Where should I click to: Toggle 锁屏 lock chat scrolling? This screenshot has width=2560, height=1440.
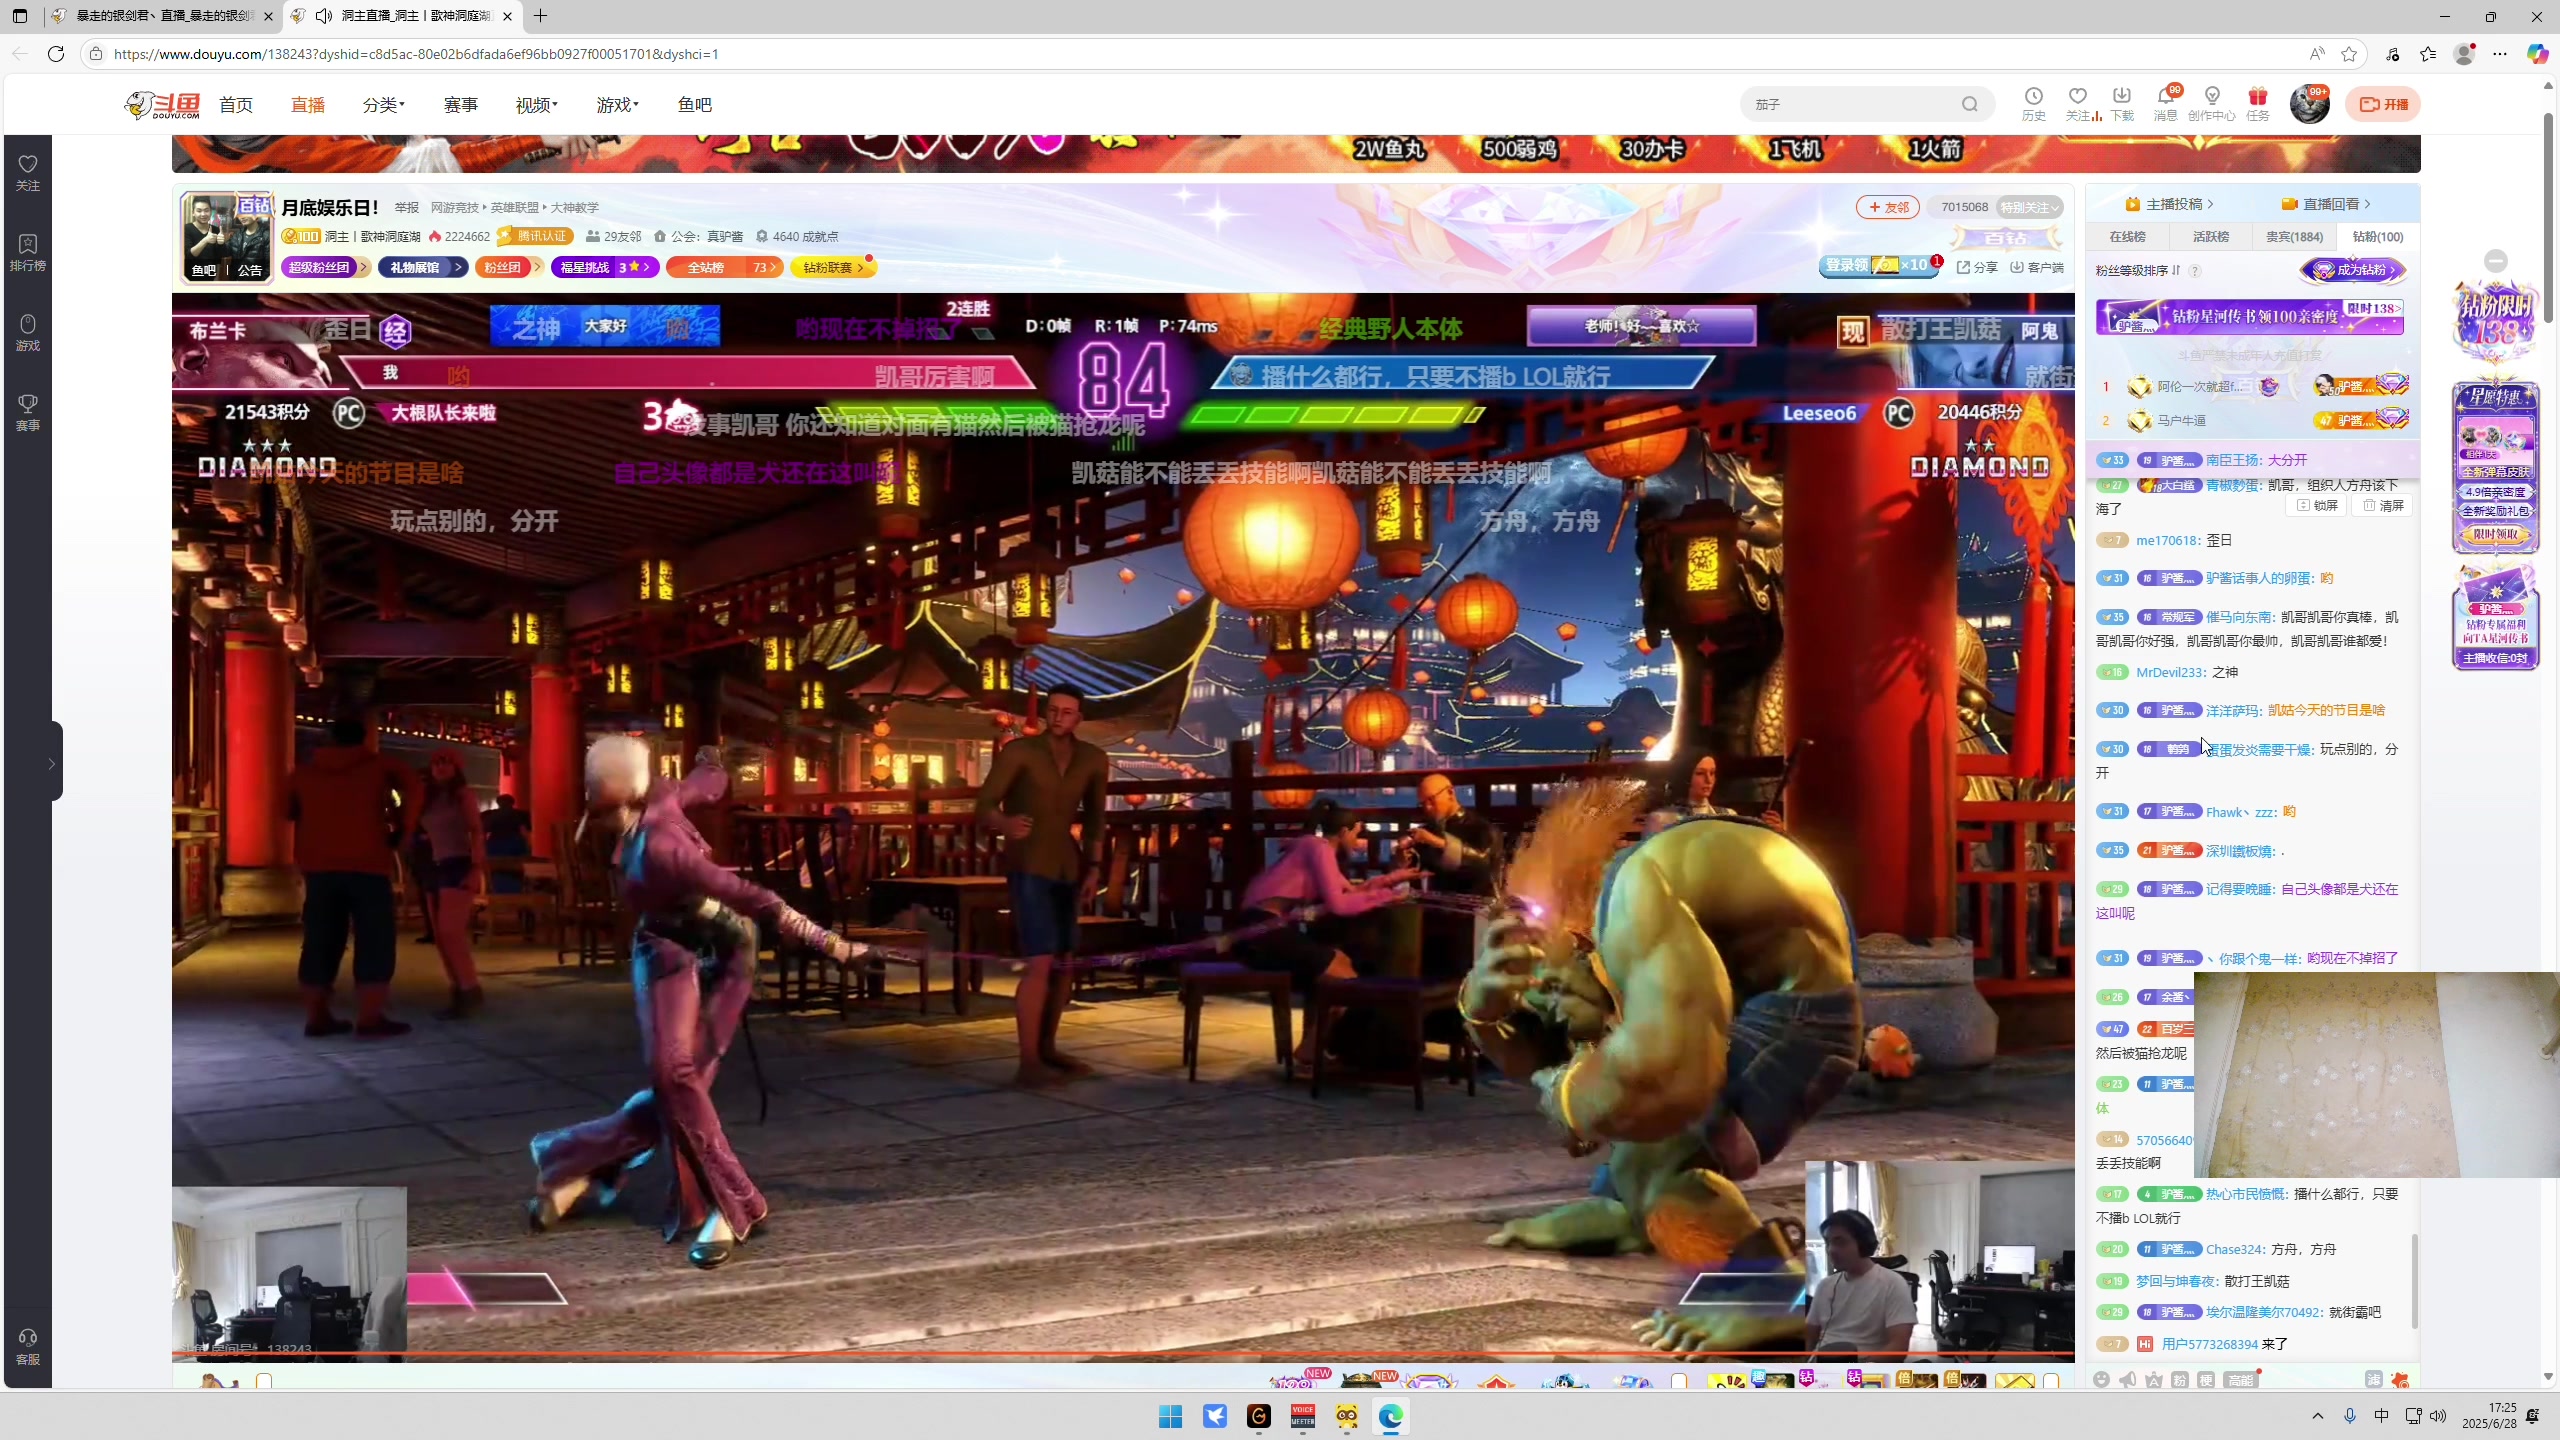coord(2317,505)
